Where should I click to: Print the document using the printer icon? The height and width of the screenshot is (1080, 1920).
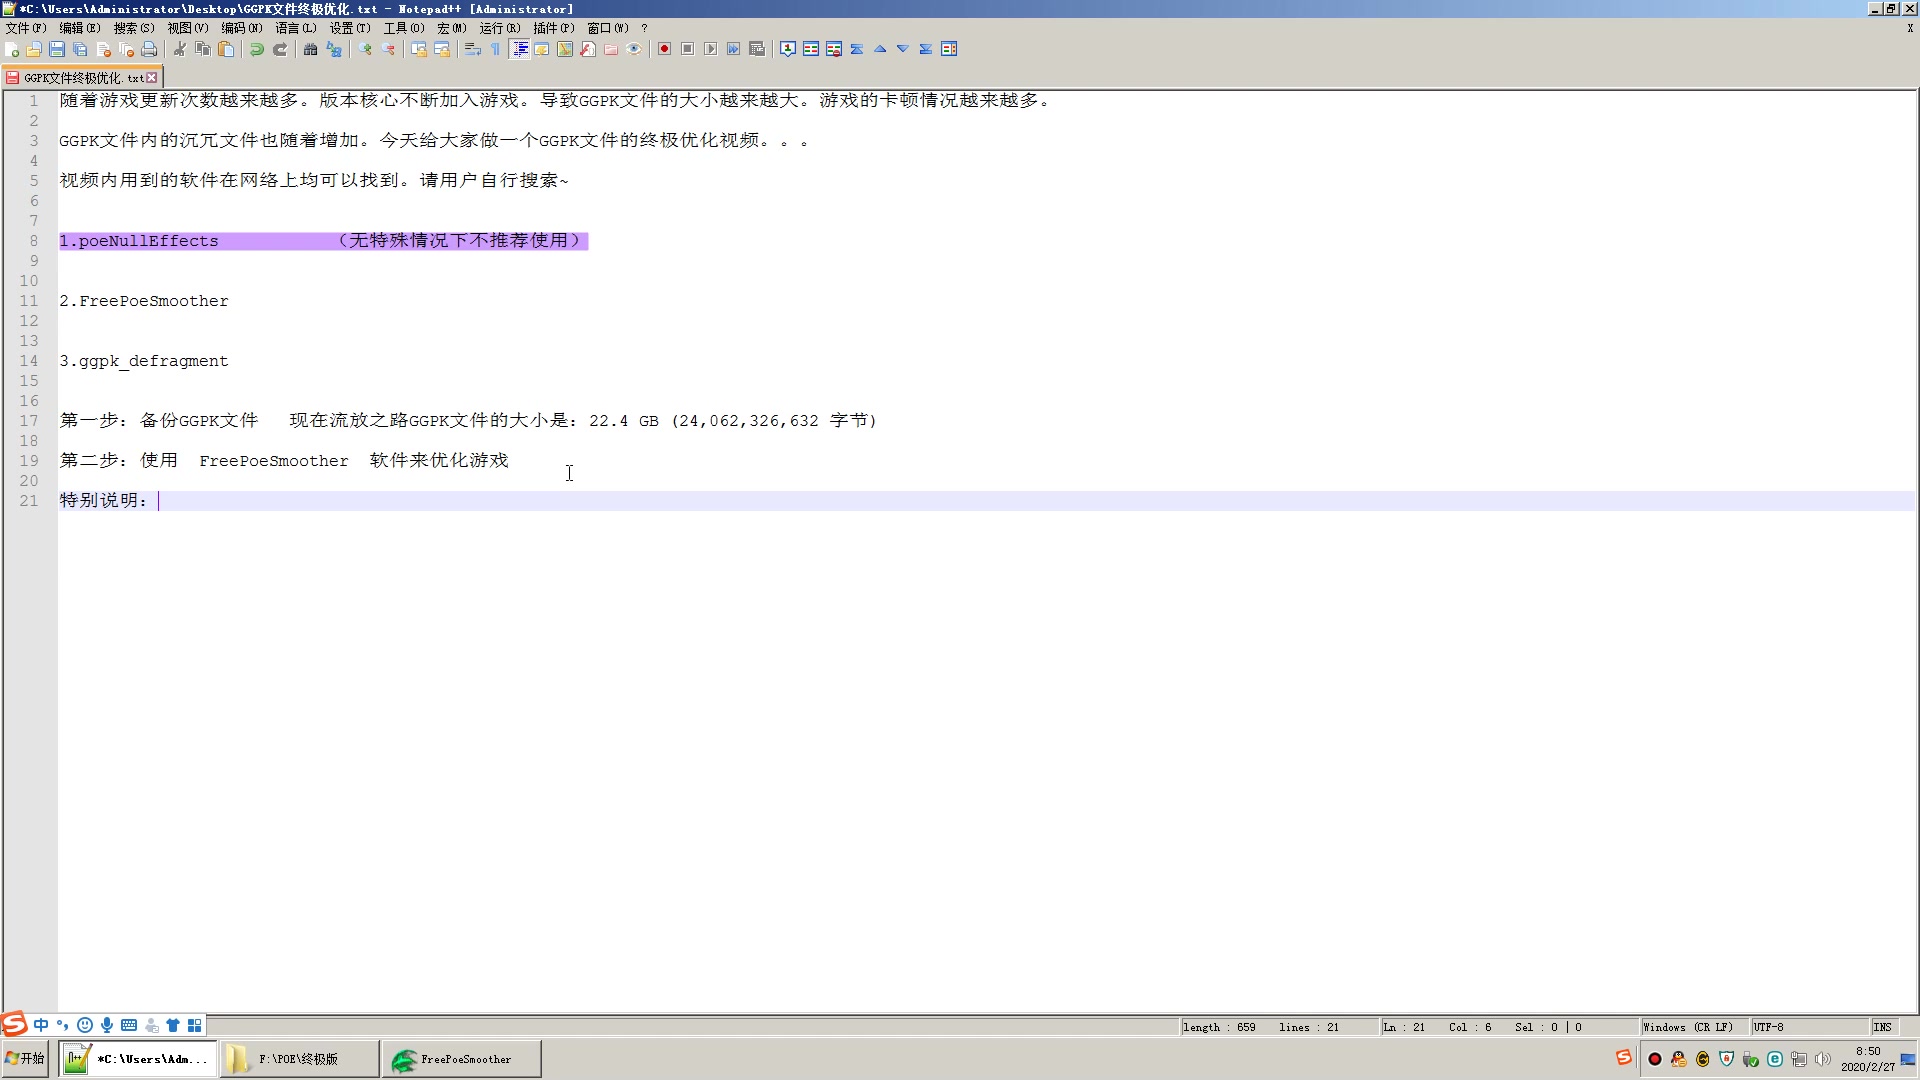(149, 49)
